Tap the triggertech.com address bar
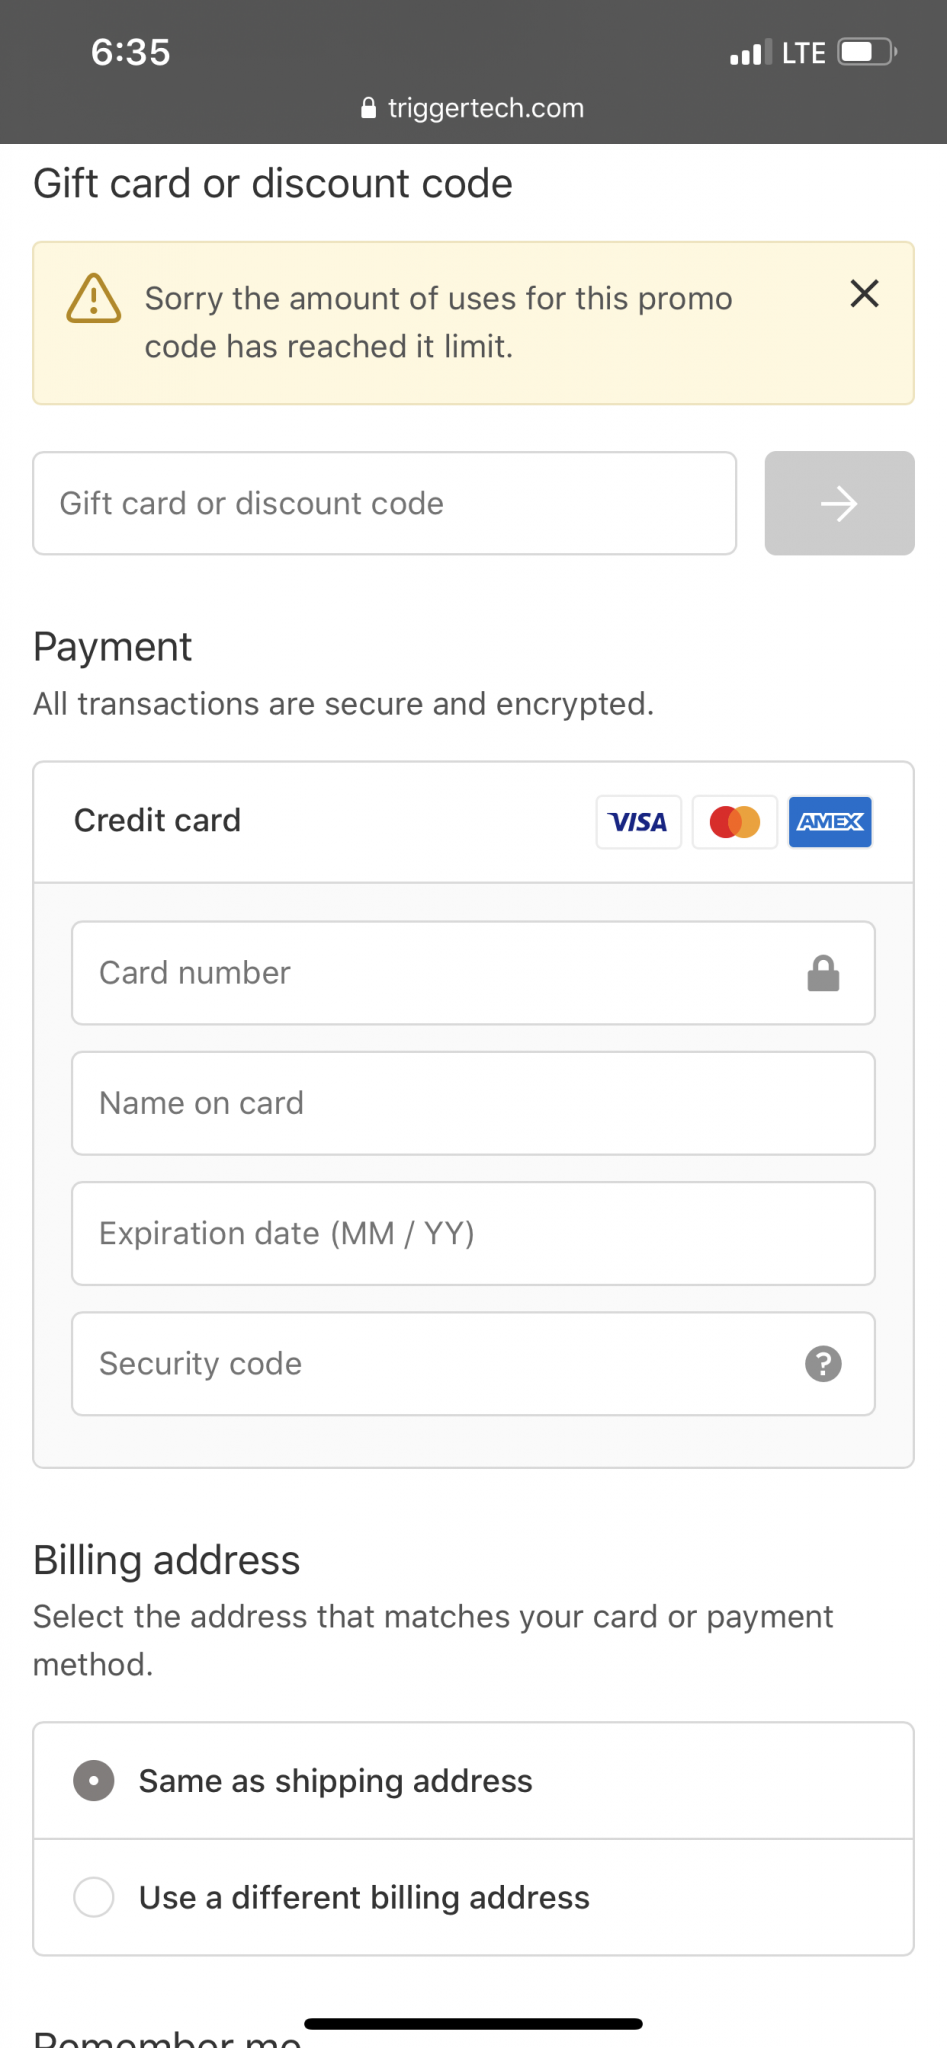This screenshot has height=2048, width=947. click(x=473, y=108)
